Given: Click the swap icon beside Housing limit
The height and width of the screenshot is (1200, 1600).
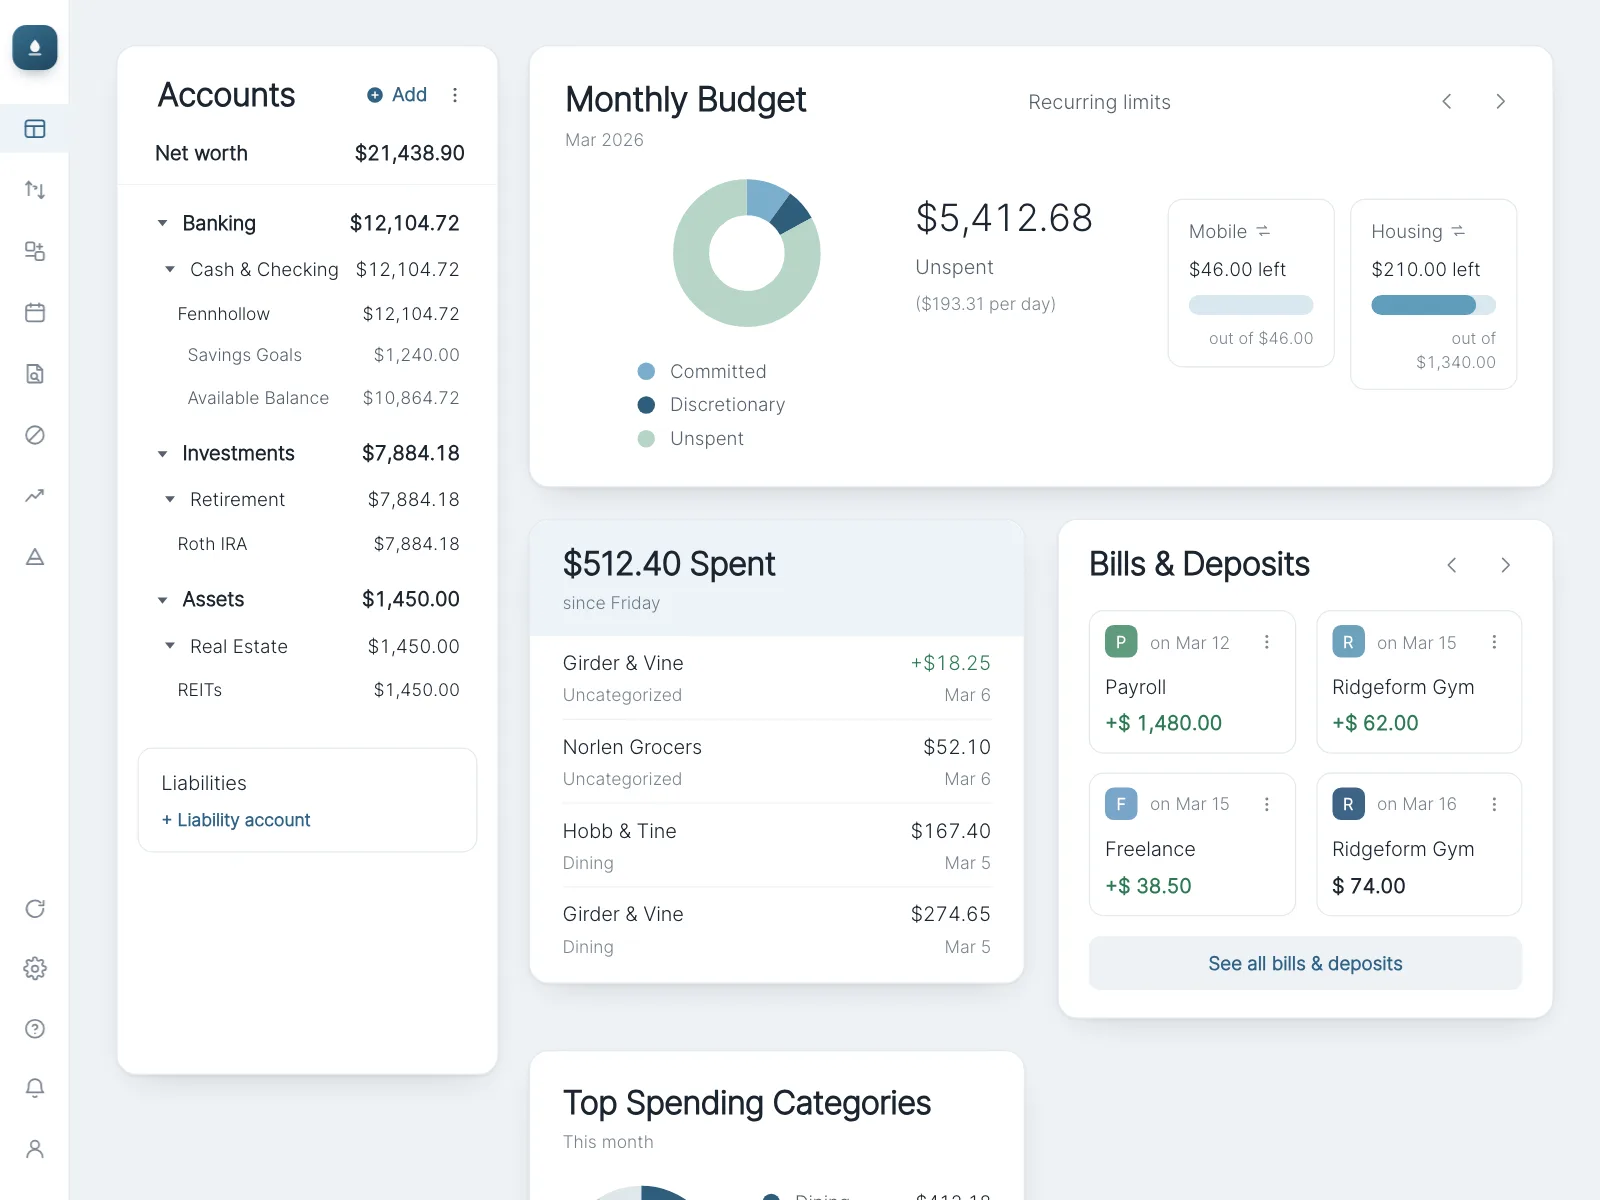Looking at the screenshot, I should pos(1458,231).
